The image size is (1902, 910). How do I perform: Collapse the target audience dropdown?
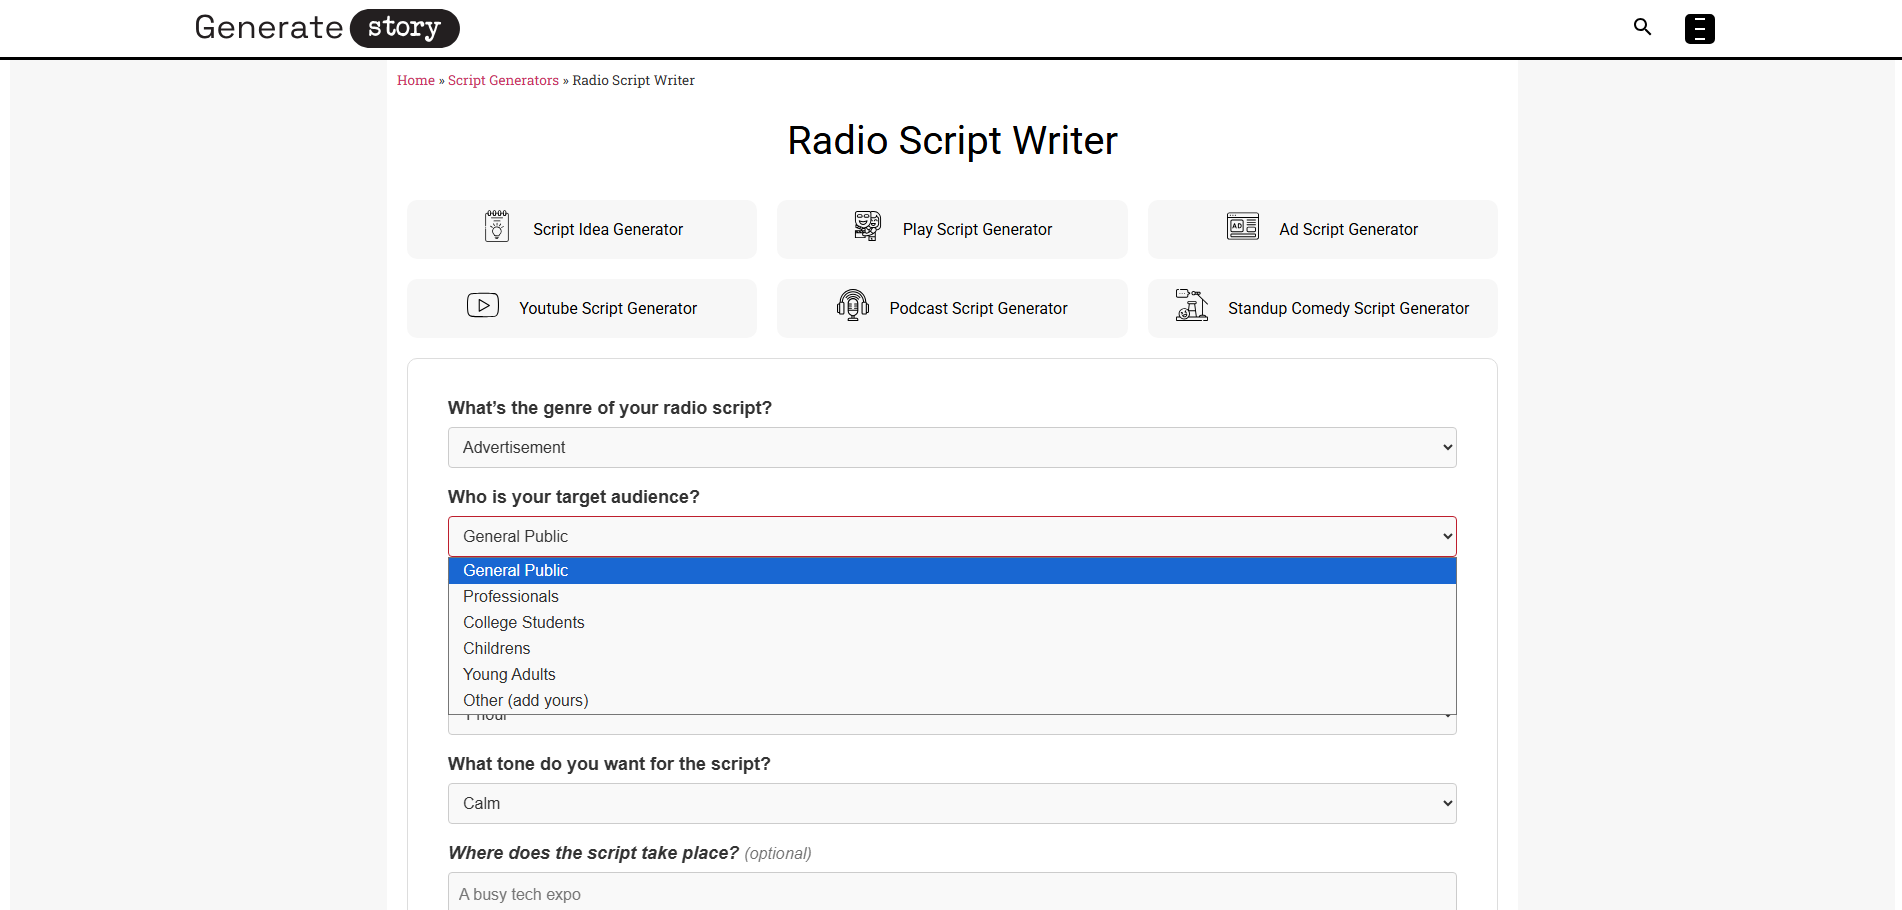(952, 536)
